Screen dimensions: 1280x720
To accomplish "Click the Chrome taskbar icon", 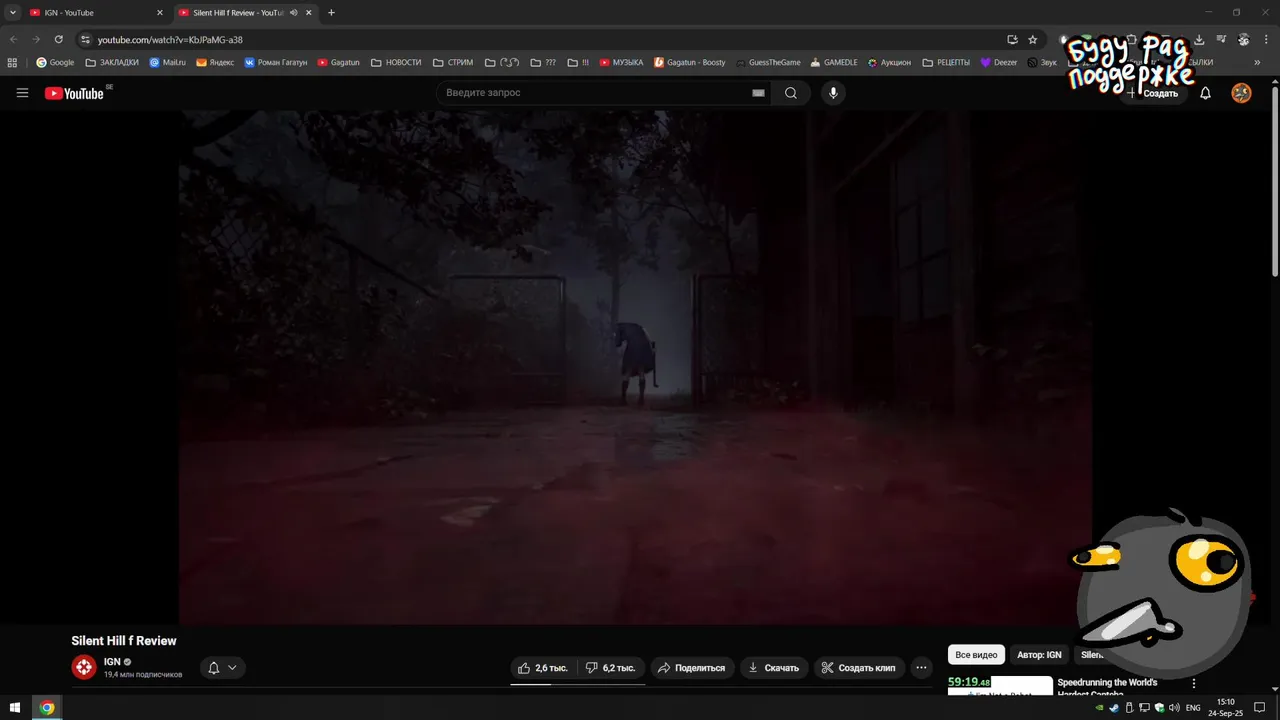I will click(46, 707).
